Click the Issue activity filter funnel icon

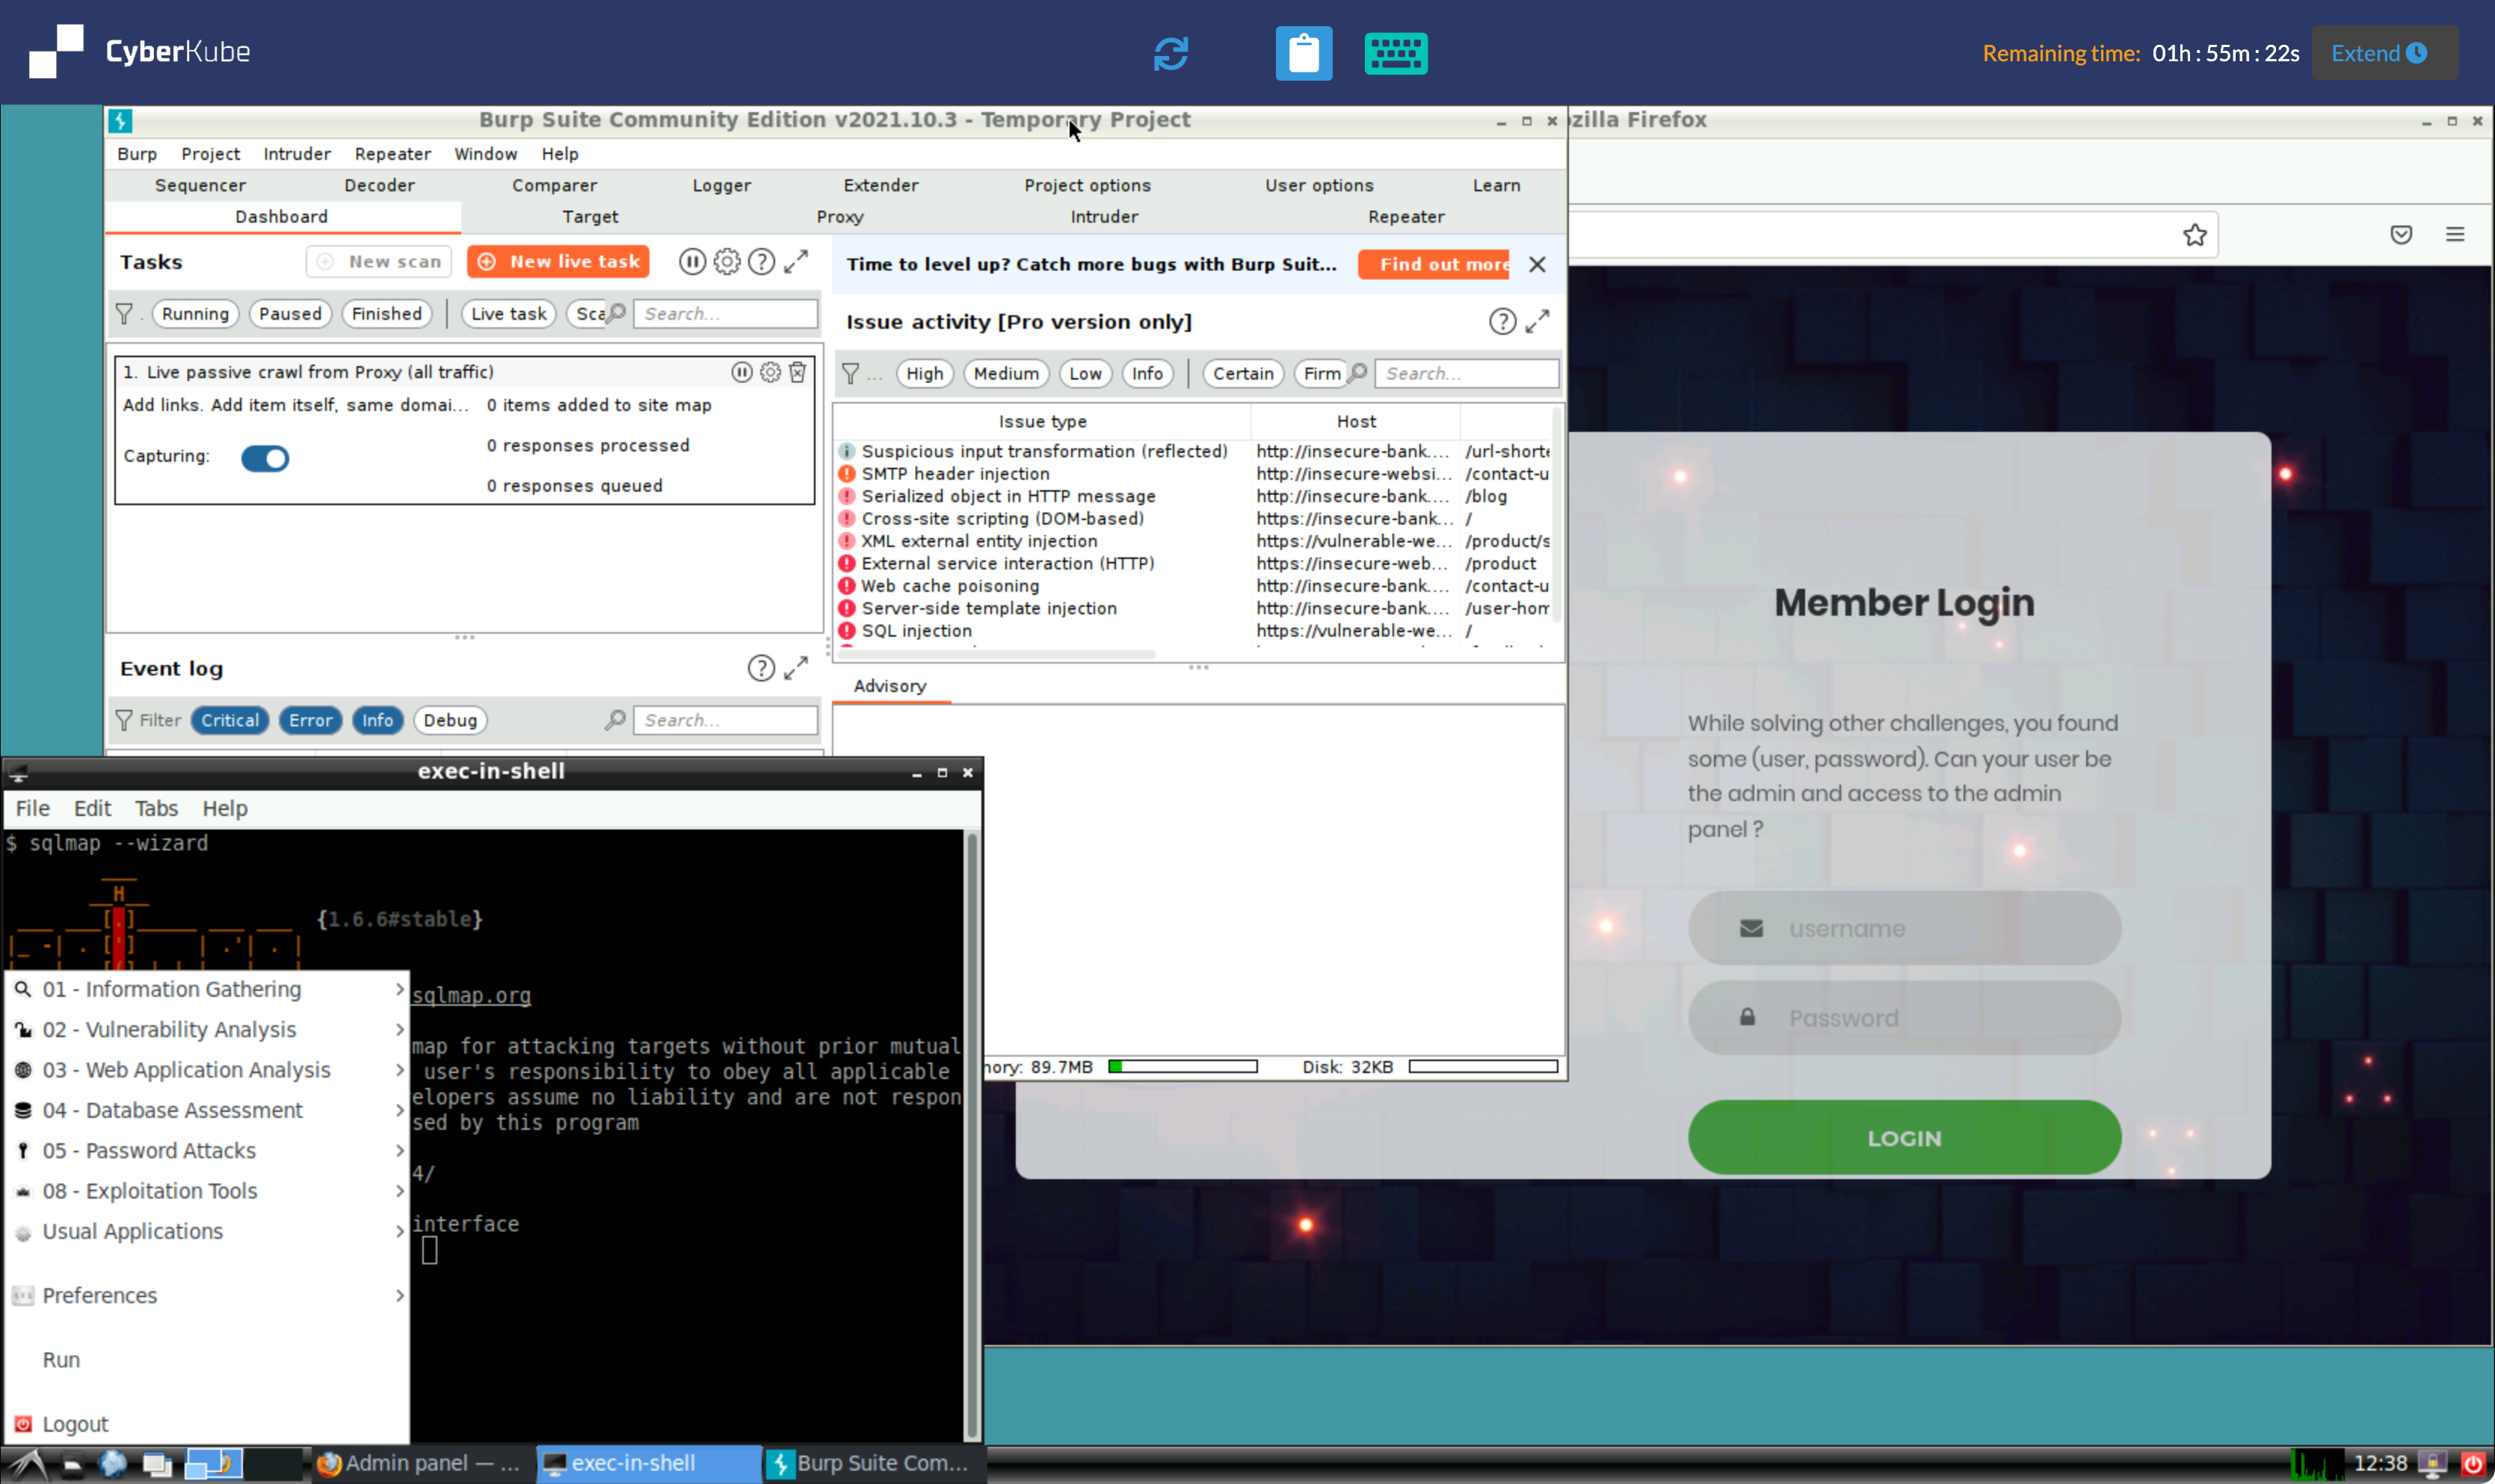[850, 374]
